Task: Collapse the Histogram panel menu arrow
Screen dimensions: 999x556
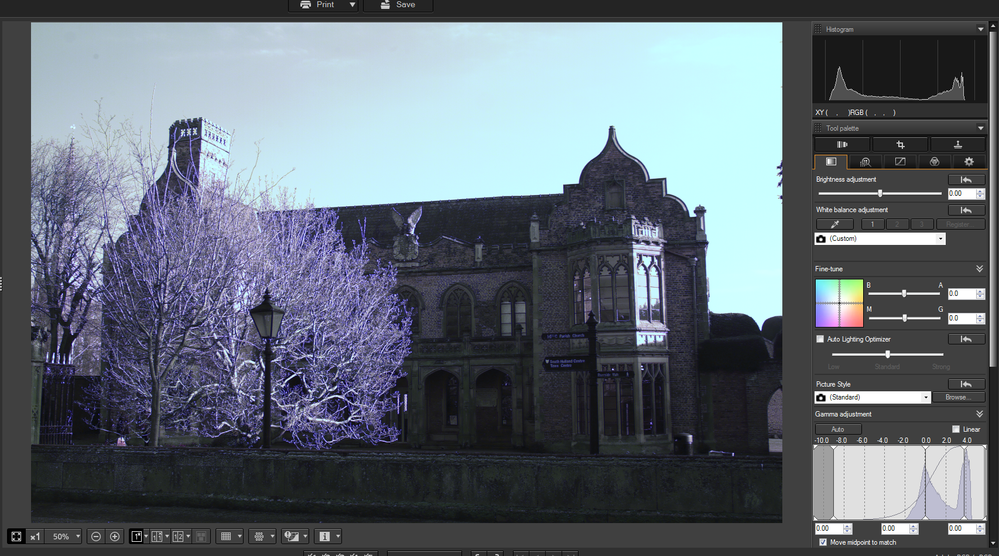Action: tap(980, 29)
